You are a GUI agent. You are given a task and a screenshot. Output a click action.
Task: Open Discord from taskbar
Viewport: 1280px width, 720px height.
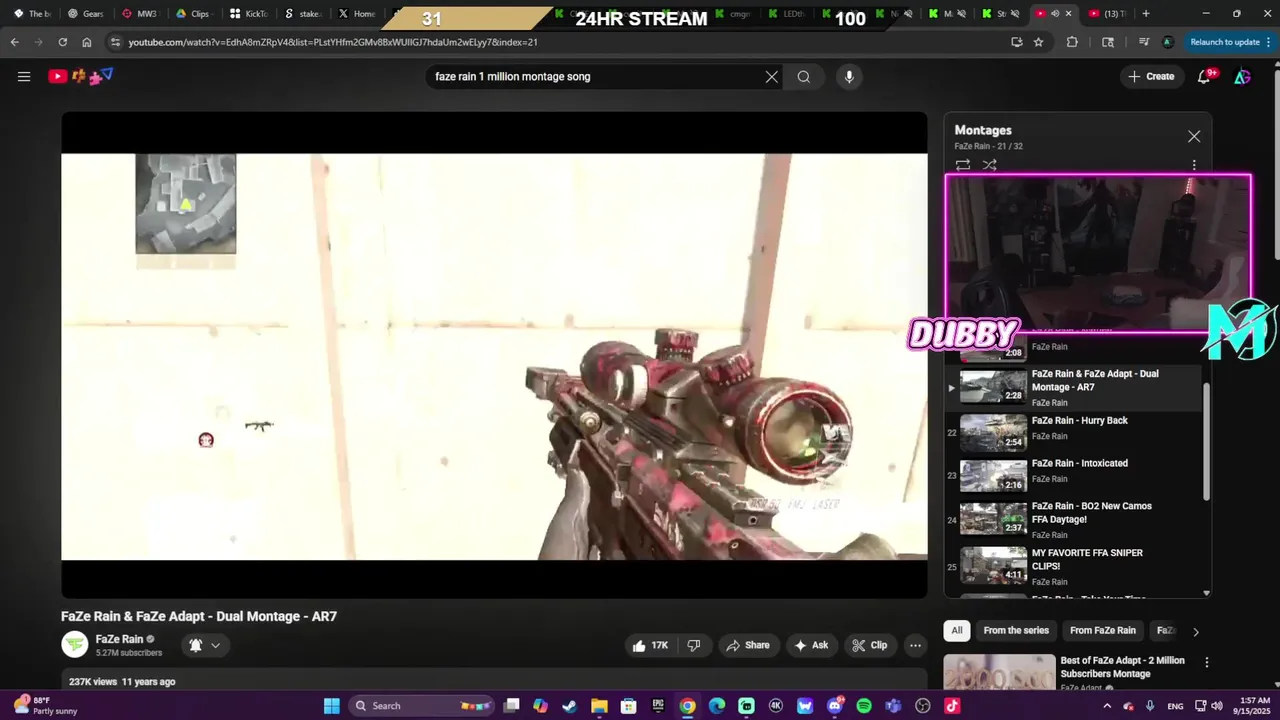pyautogui.click(x=835, y=706)
